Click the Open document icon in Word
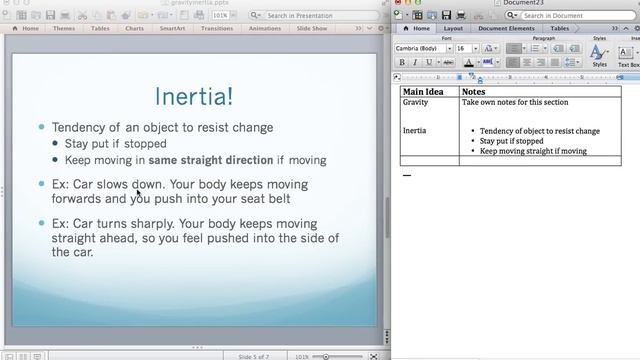Viewport: 640px width, 360px height. 432,16
